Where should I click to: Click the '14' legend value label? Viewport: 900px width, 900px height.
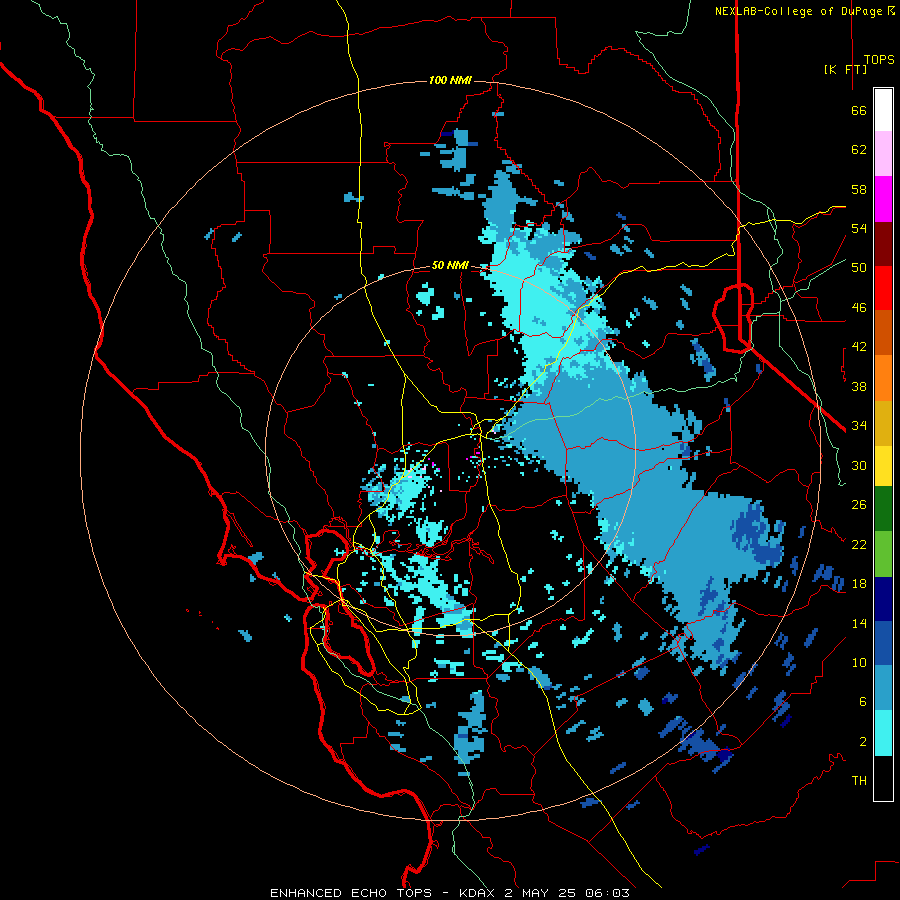(x=859, y=623)
